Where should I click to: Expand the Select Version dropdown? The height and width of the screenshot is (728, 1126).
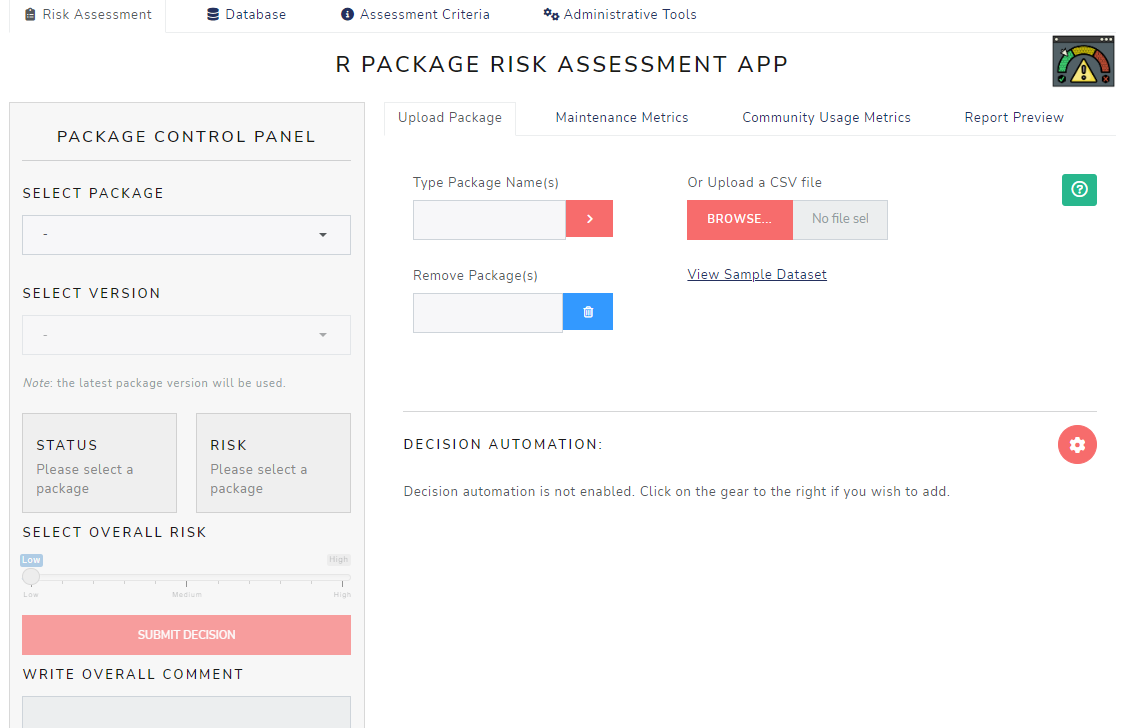click(186, 334)
